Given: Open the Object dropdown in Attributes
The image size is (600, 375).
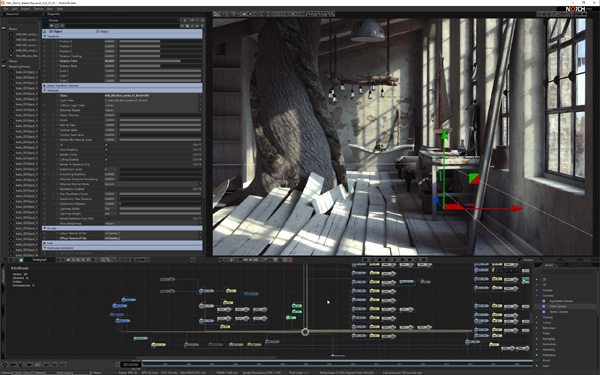Looking at the screenshot, I should point(153,95).
